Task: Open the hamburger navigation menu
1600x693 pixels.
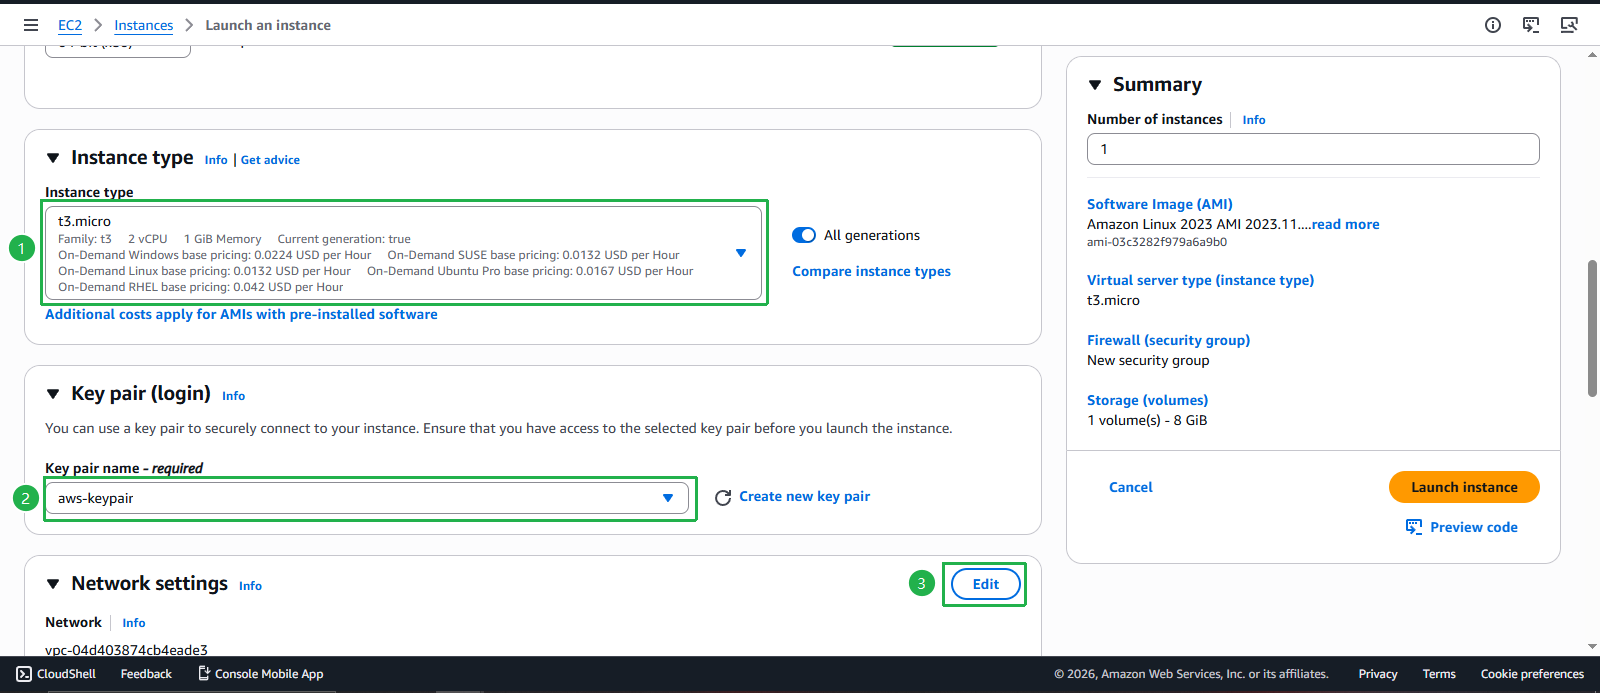Action: [x=31, y=25]
